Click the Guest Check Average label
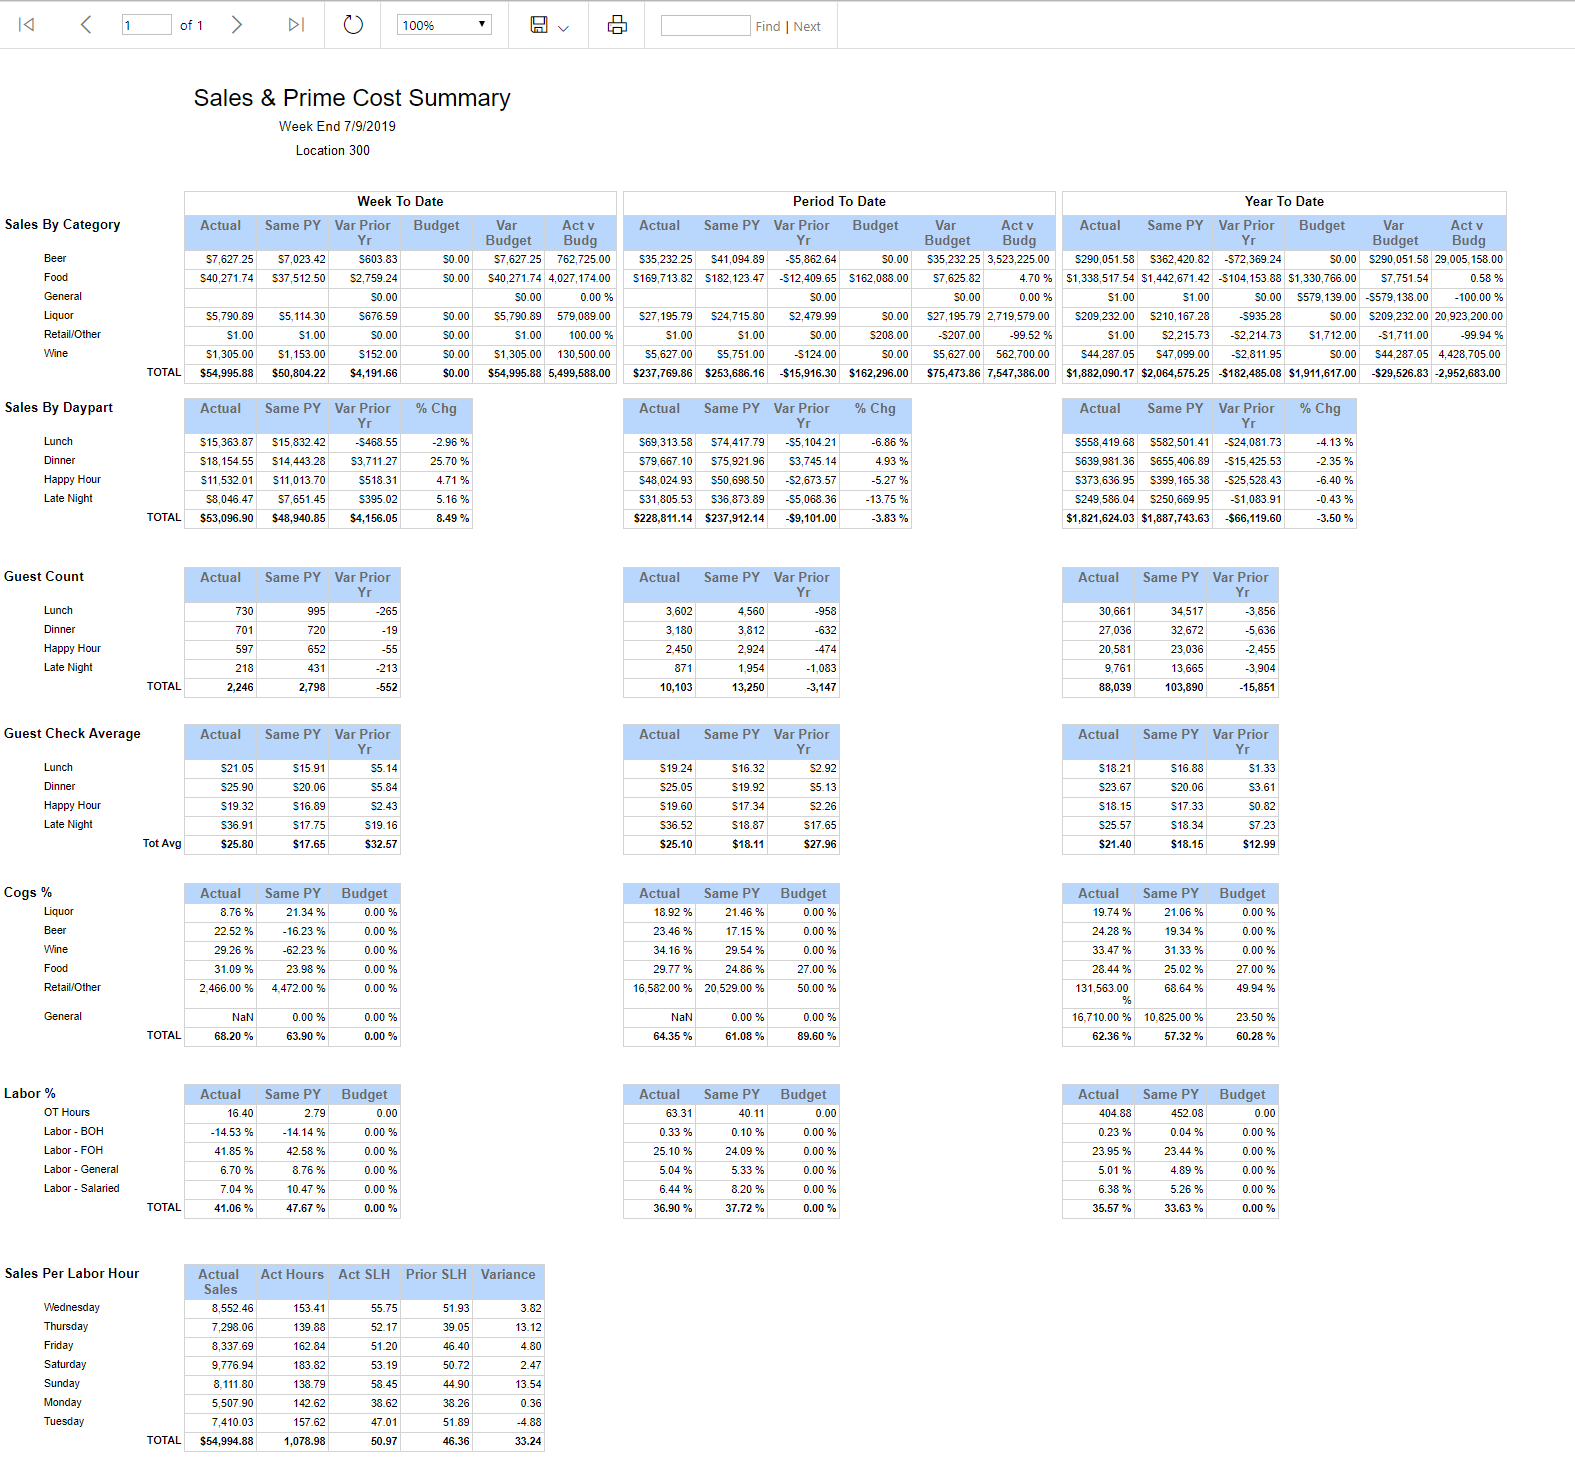Screen dimensions: 1575x1475 pos(72,733)
